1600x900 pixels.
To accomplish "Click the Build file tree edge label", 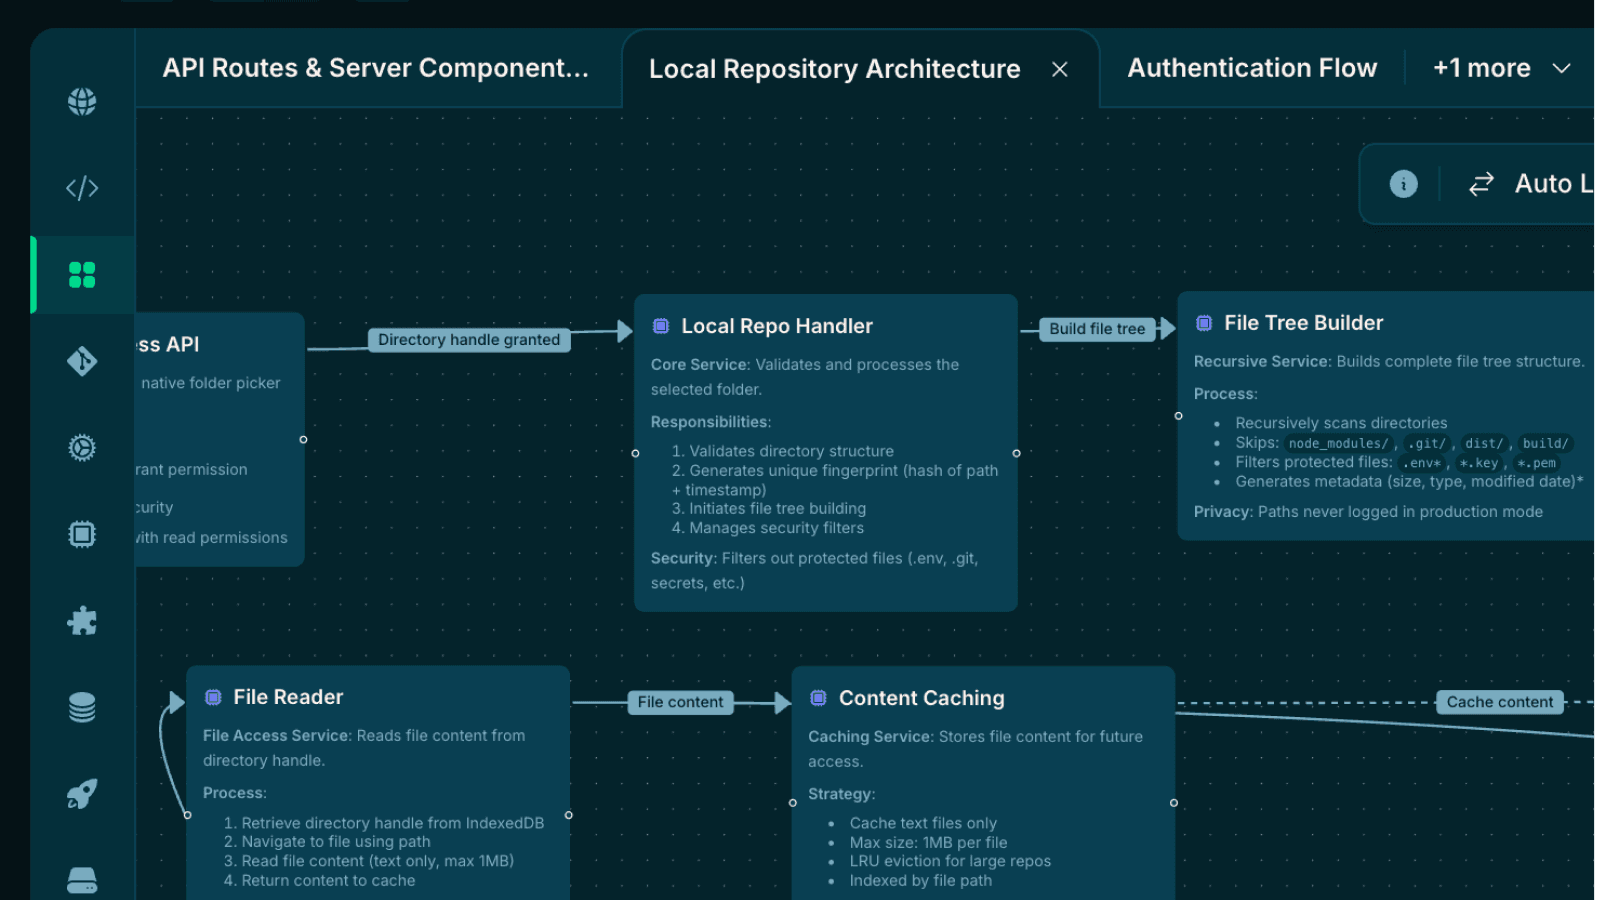I will pyautogui.click(x=1097, y=329).
